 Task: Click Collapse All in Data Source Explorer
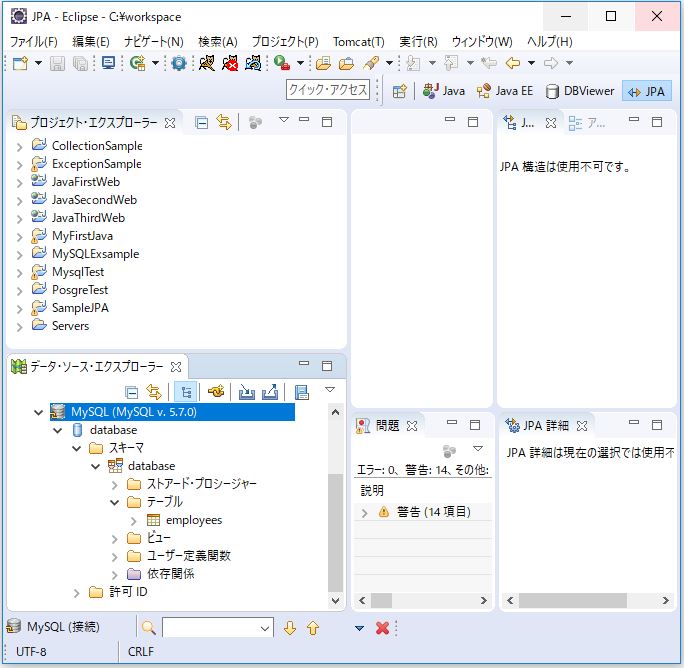click(x=131, y=392)
